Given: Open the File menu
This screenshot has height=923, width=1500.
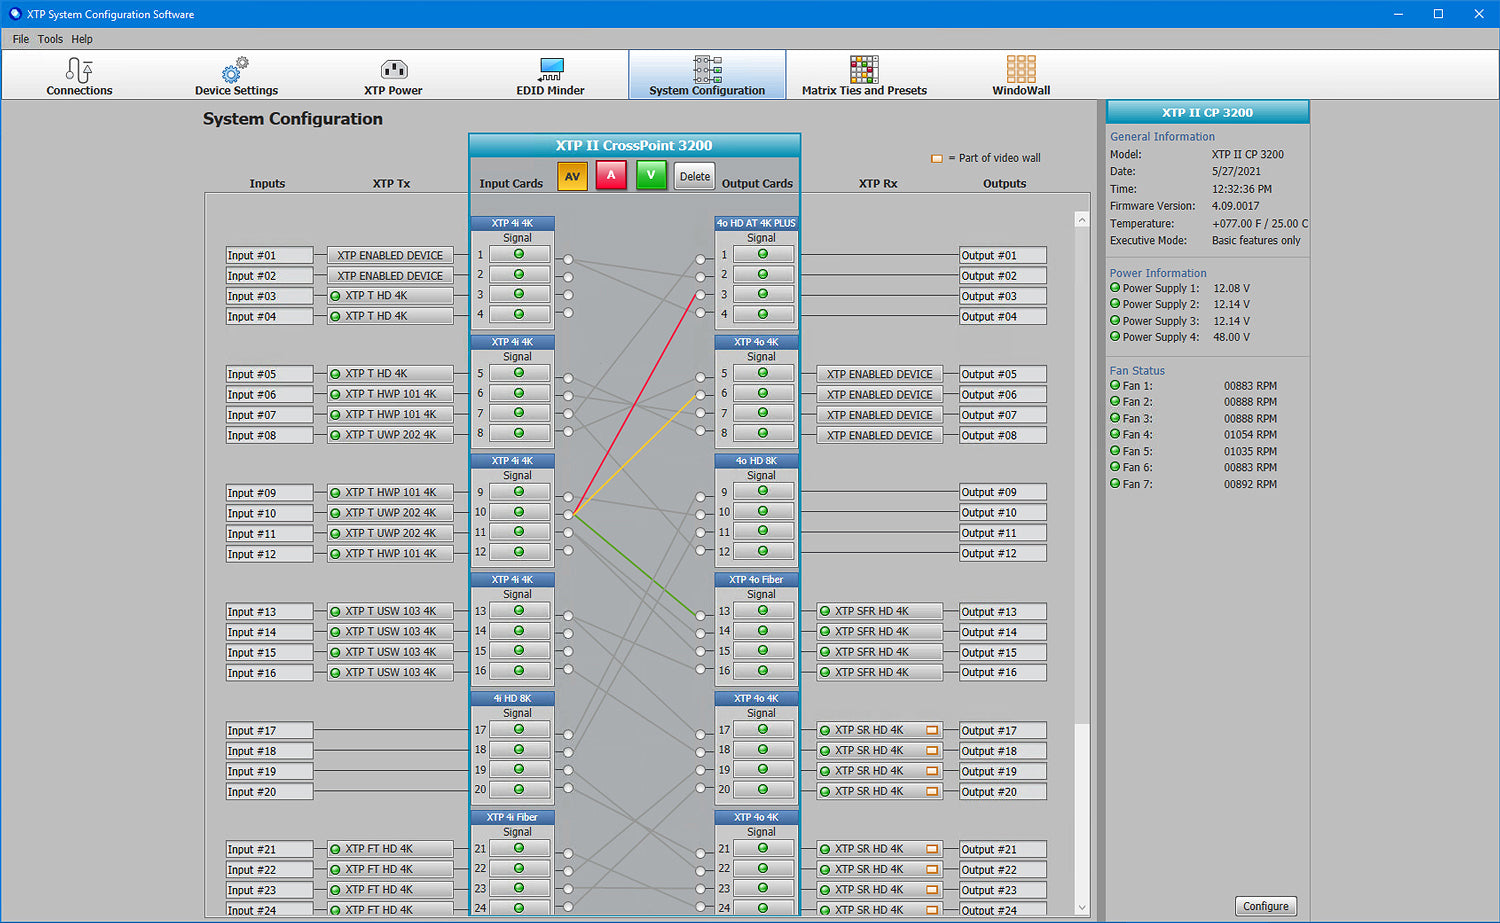Looking at the screenshot, I should pyautogui.click(x=20, y=39).
